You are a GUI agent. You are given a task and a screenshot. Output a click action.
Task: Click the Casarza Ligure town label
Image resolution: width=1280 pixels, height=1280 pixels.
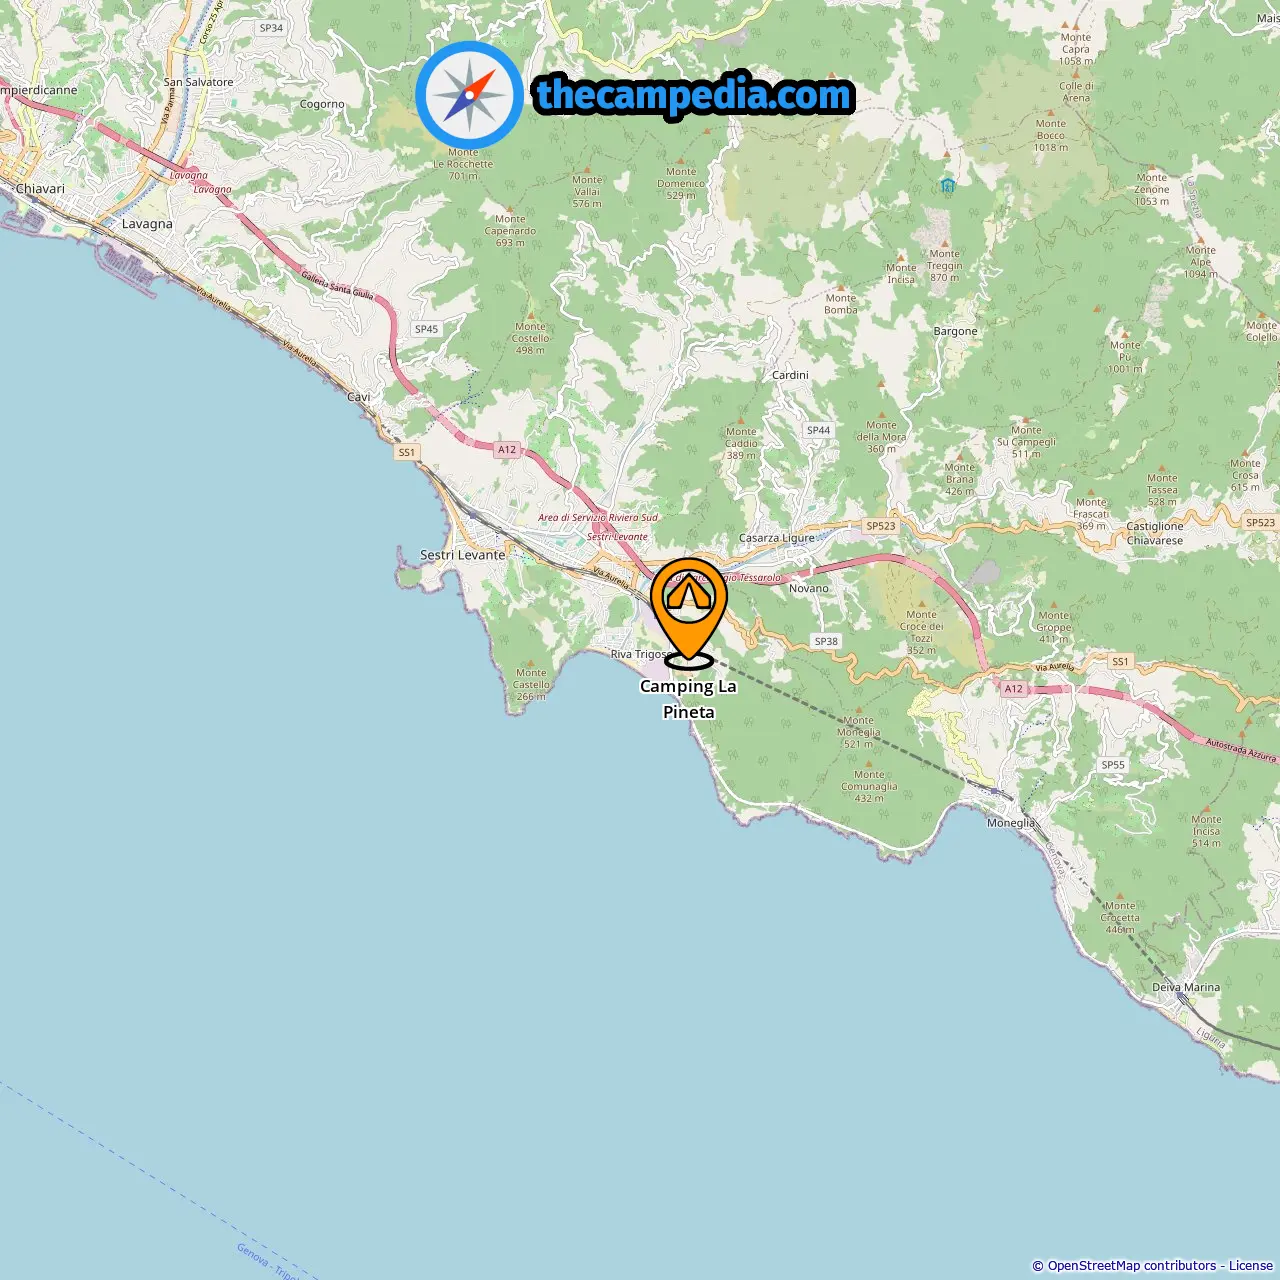click(777, 538)
